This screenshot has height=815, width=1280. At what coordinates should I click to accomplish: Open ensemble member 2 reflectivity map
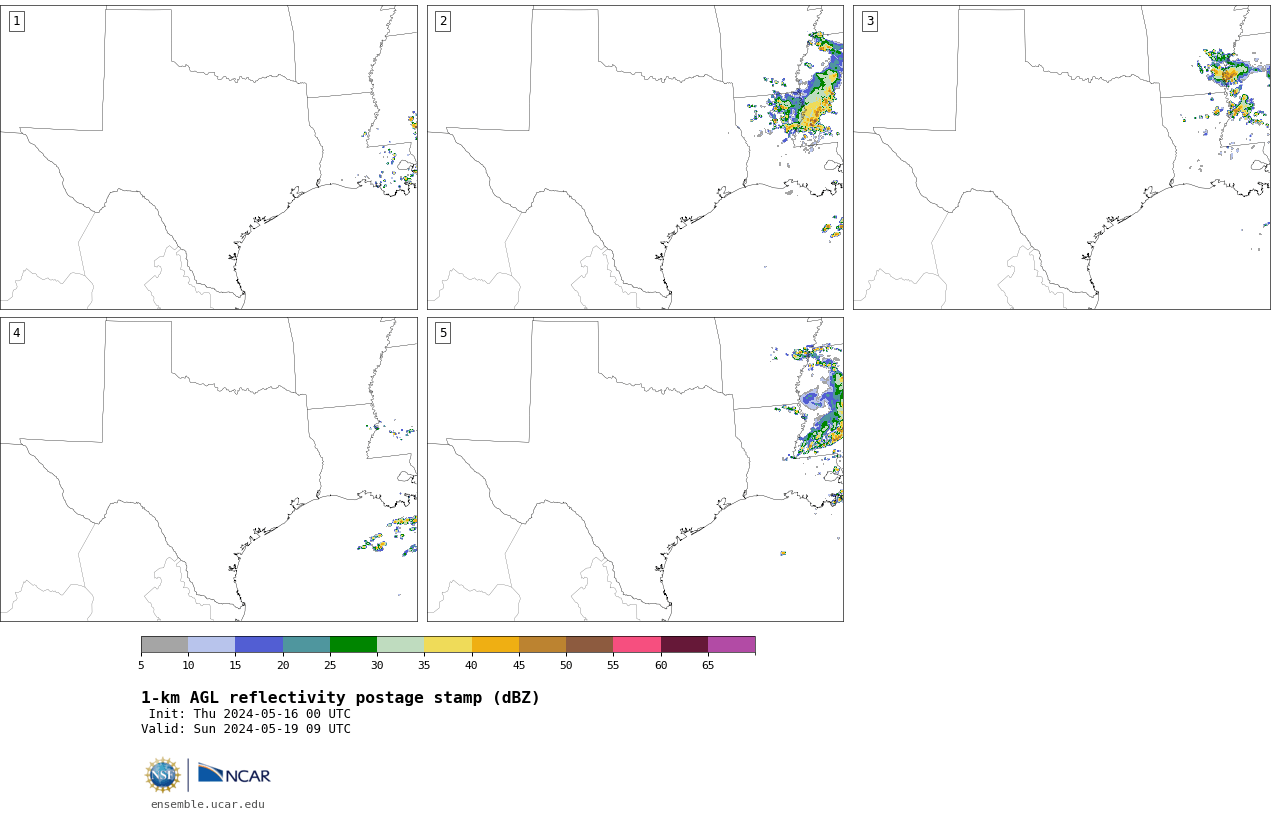pyautogui.click(x=635, y=157)
